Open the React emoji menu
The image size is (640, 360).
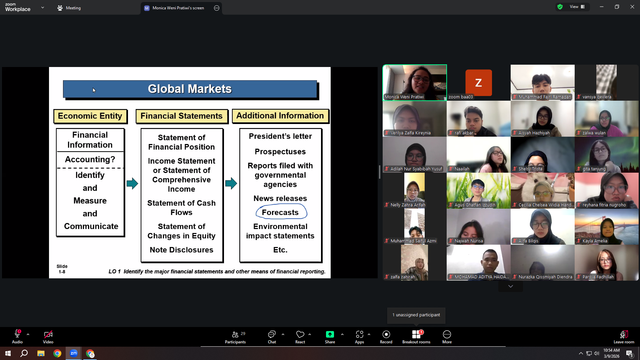tap(300, 337)
